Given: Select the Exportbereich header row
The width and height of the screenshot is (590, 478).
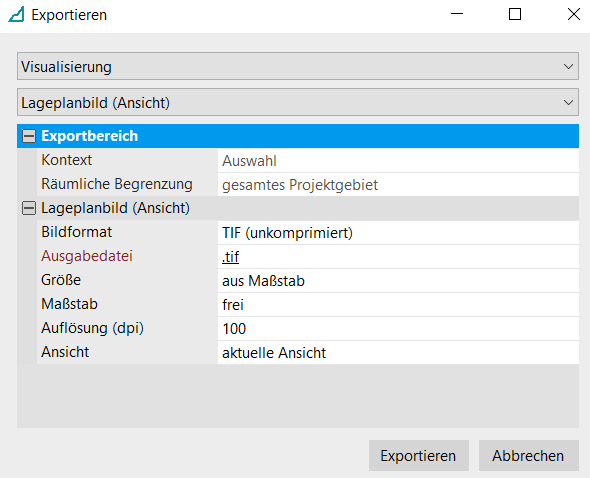Looking at the screenshot, I should 298,136.
